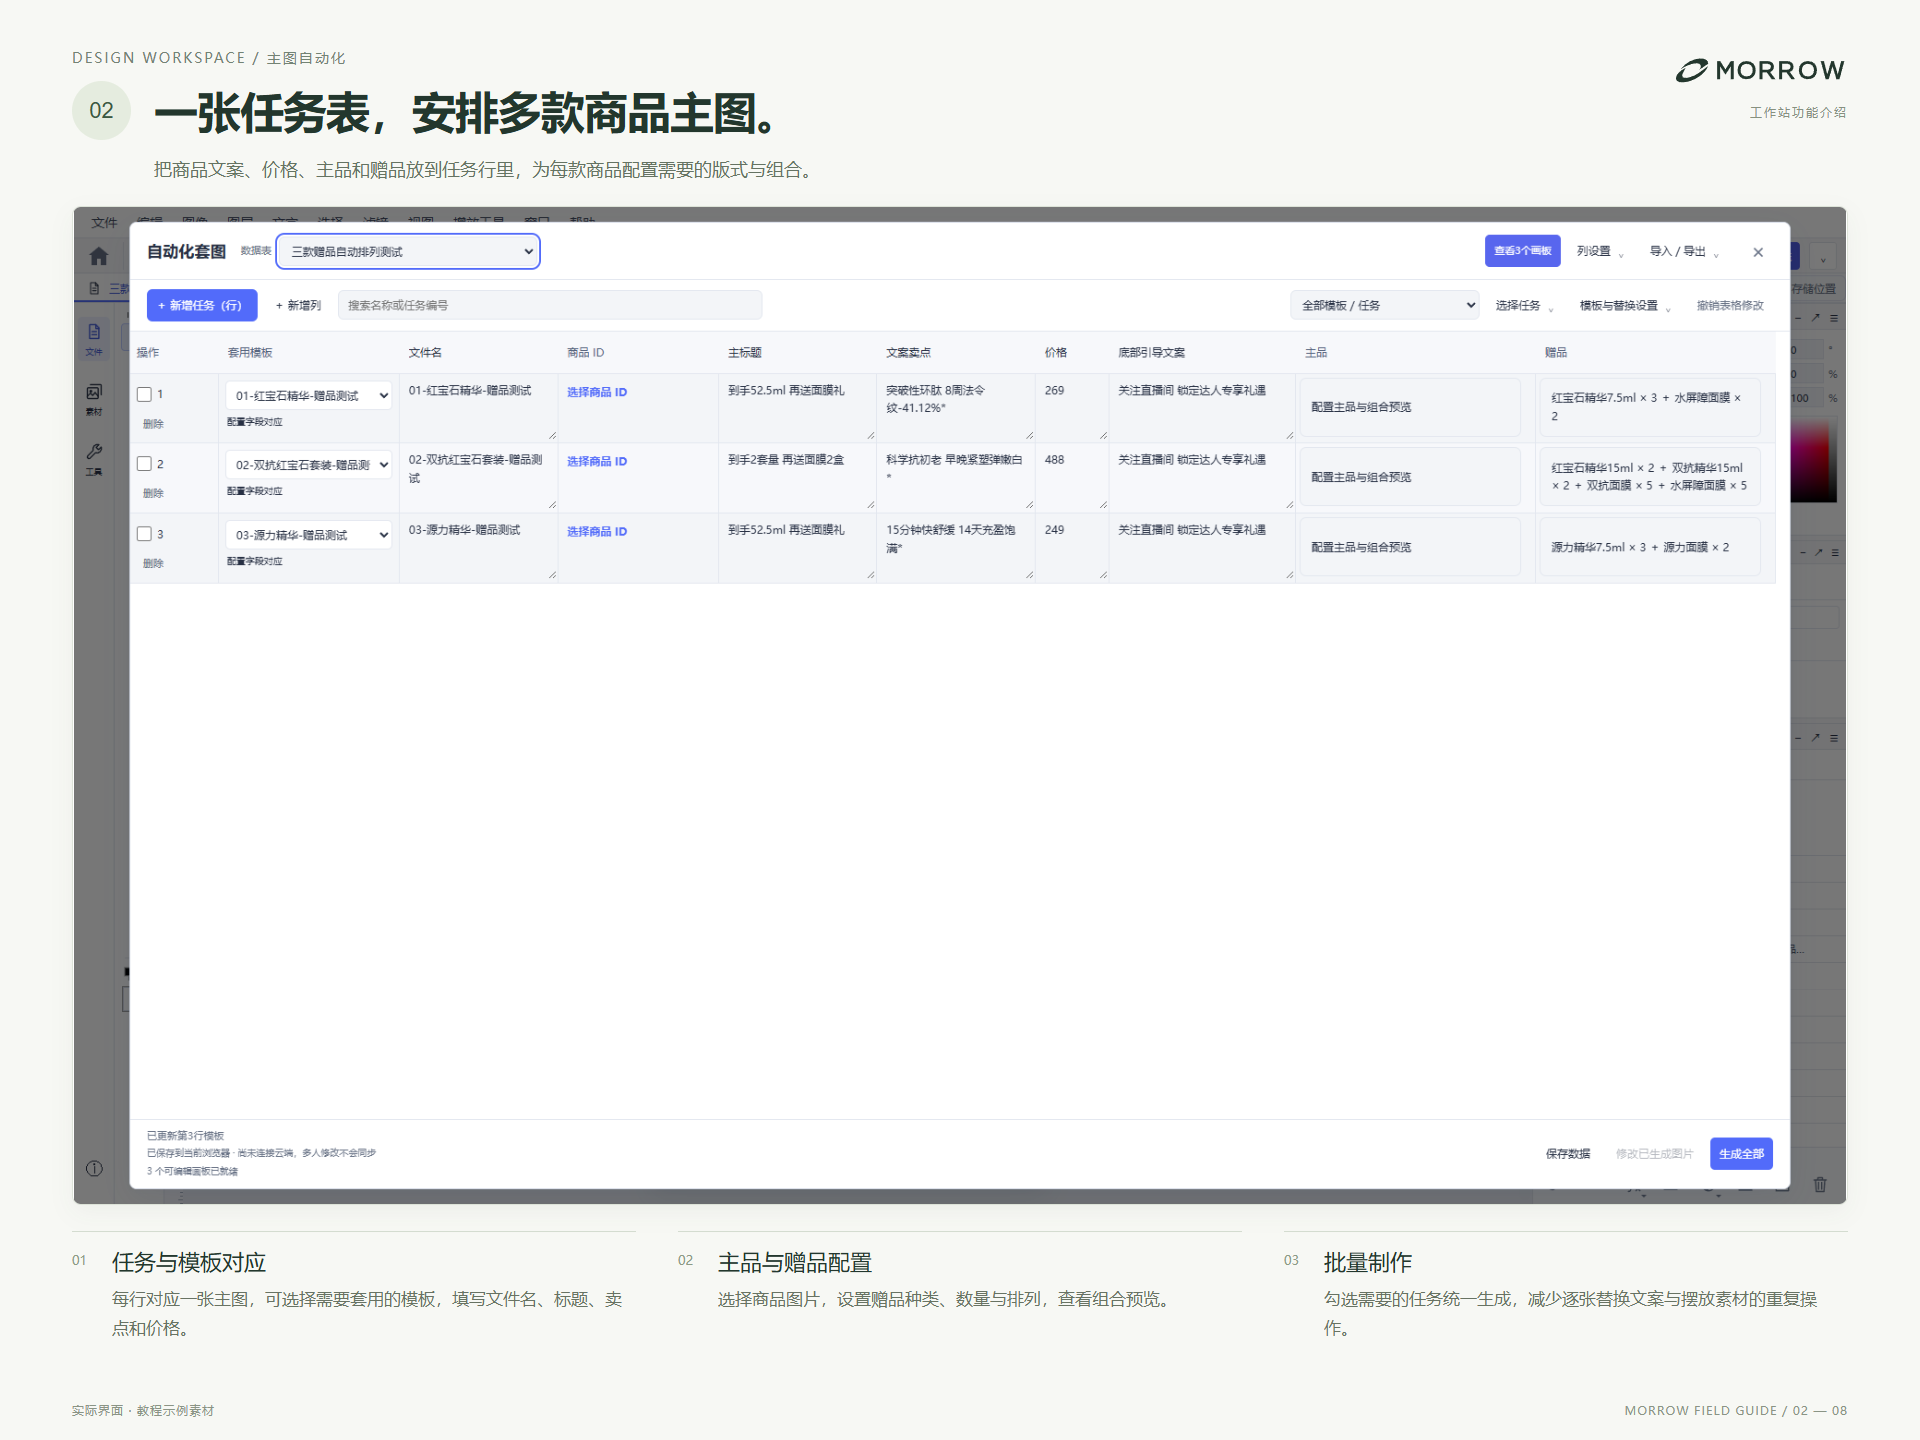1920x1440 pixels.
Task: Expand the 列设置 menu
Action: 1599,251
